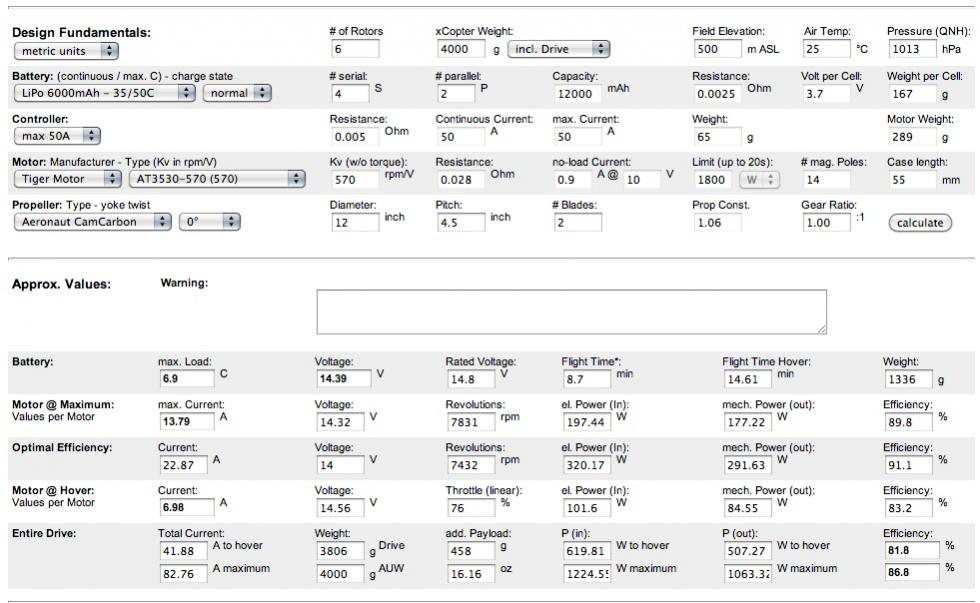This screenshot has height=603, width=980.
Task: Click inside the Warning text area
Action: coord(571,312)
